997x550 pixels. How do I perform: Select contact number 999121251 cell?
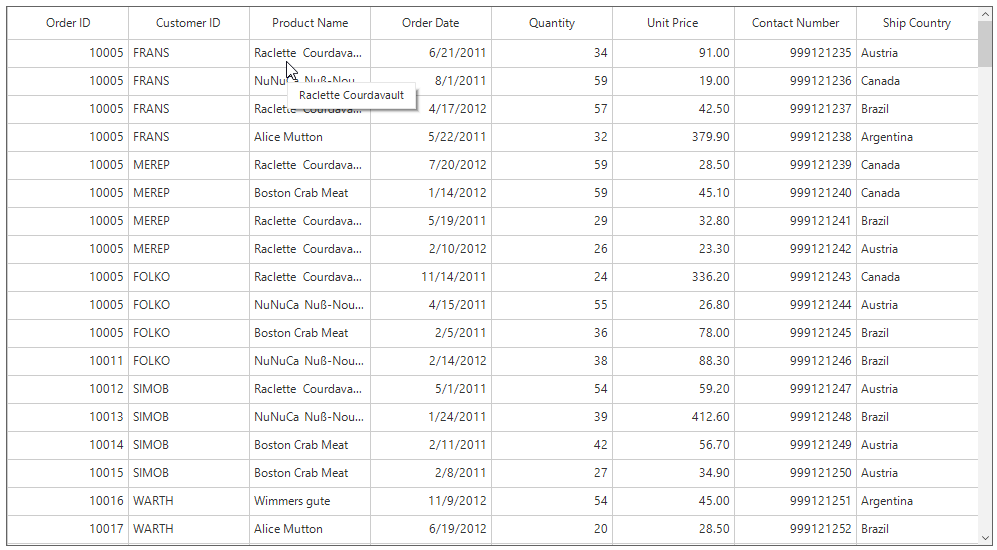coord(795,501)
